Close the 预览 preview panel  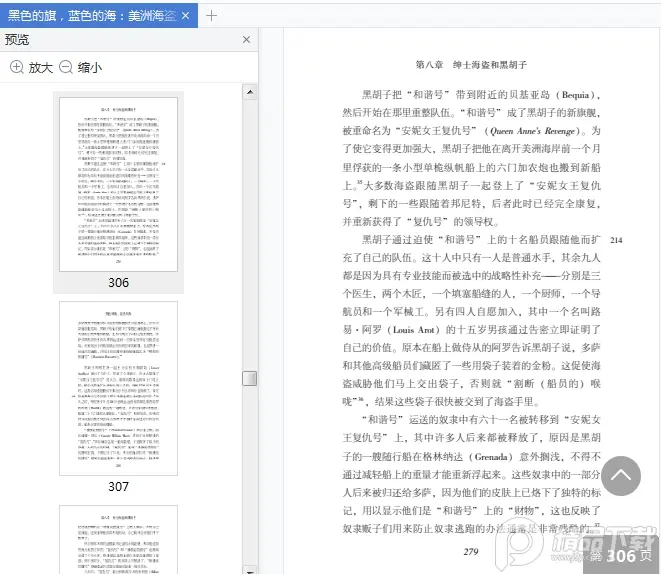click(x=247, y=40)
